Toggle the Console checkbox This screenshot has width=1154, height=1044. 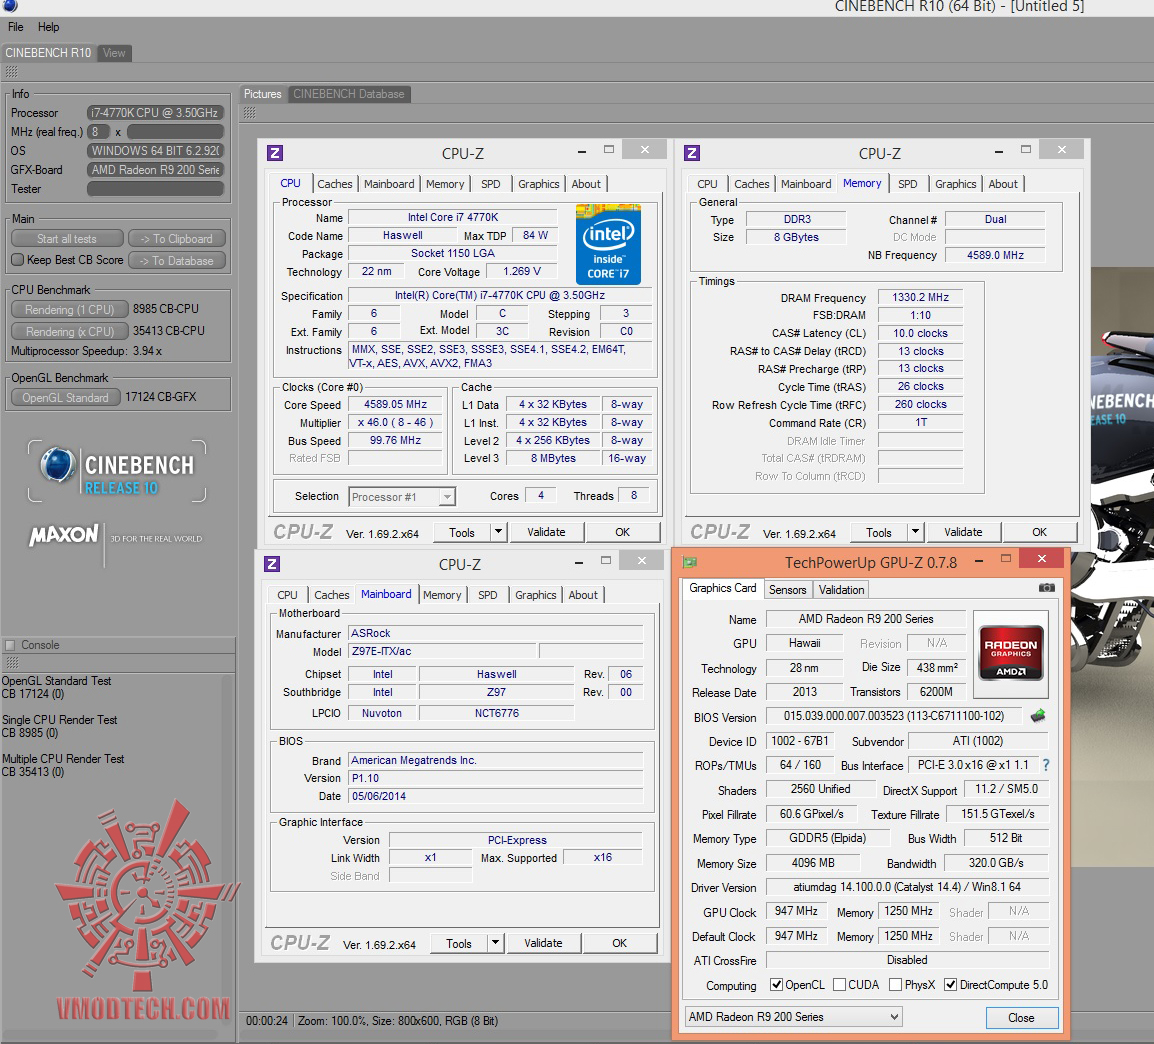tap(10, 645)
